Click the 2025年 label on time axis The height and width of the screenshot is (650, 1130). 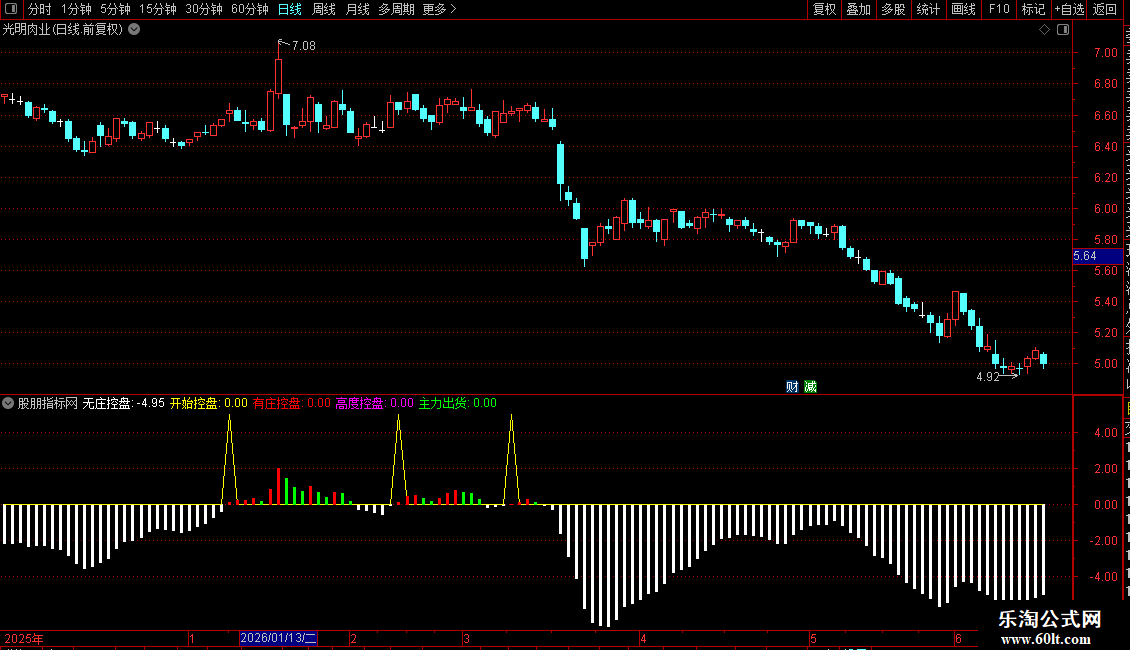[x=24, y=638]
